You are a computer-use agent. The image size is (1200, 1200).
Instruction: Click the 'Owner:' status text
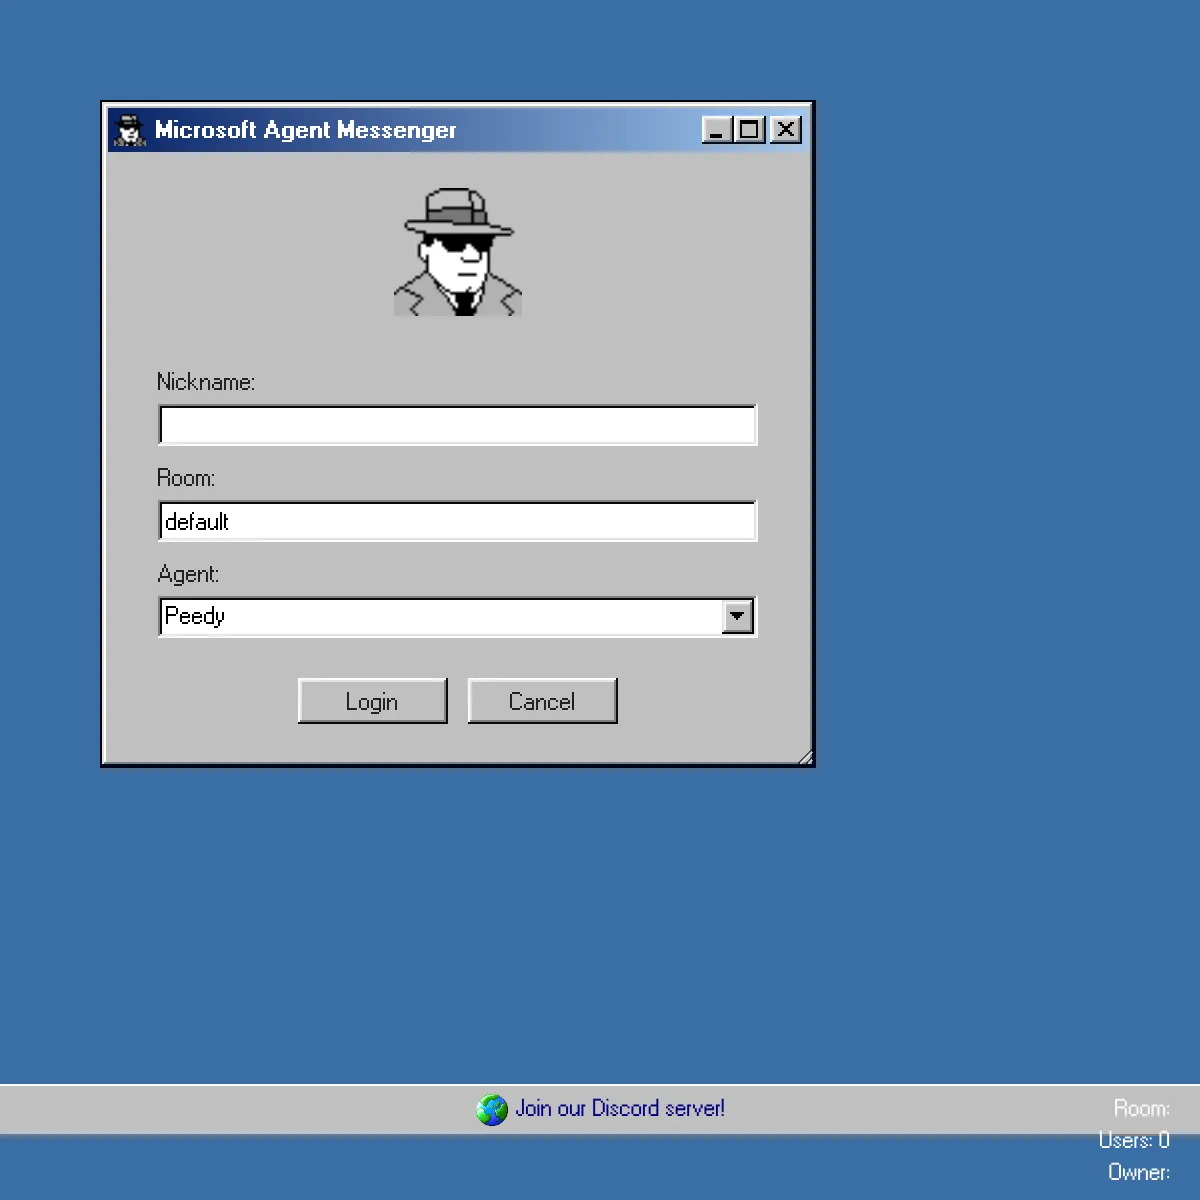tap(1139, 1172)
